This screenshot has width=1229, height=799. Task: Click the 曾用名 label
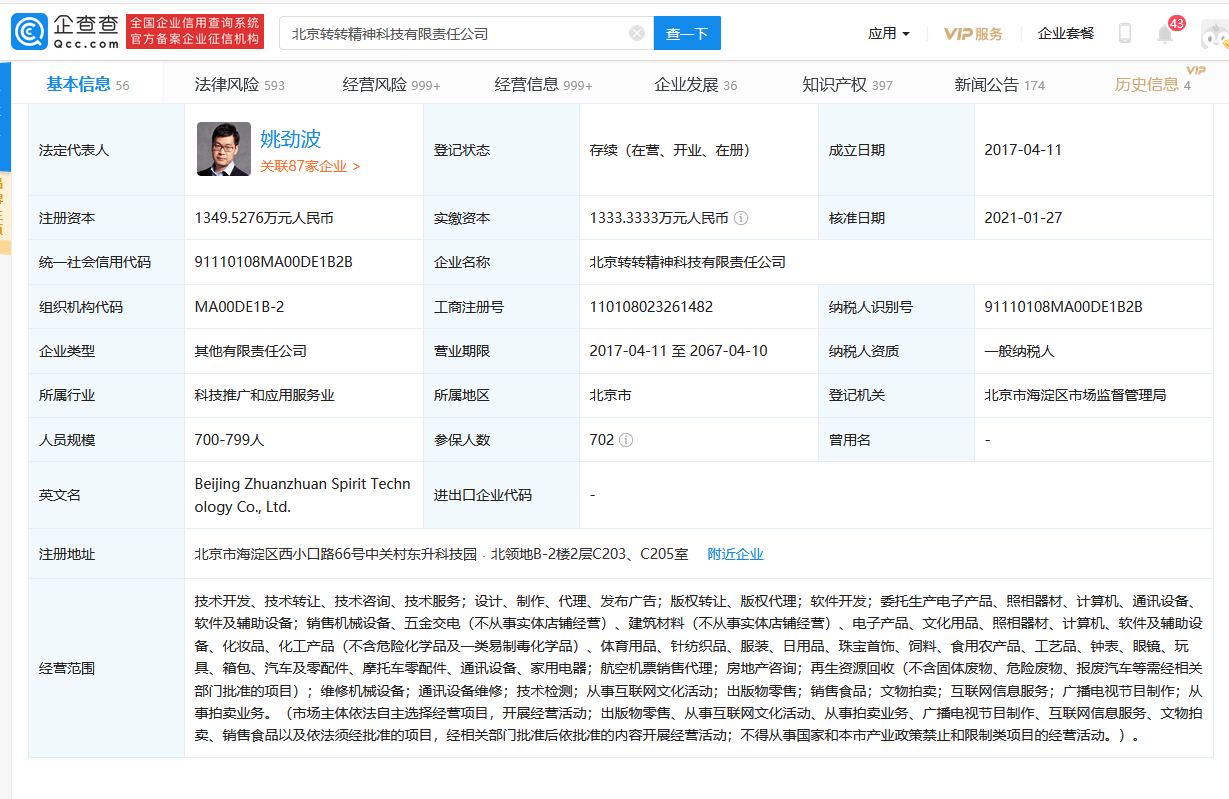[x=850, y=440]
